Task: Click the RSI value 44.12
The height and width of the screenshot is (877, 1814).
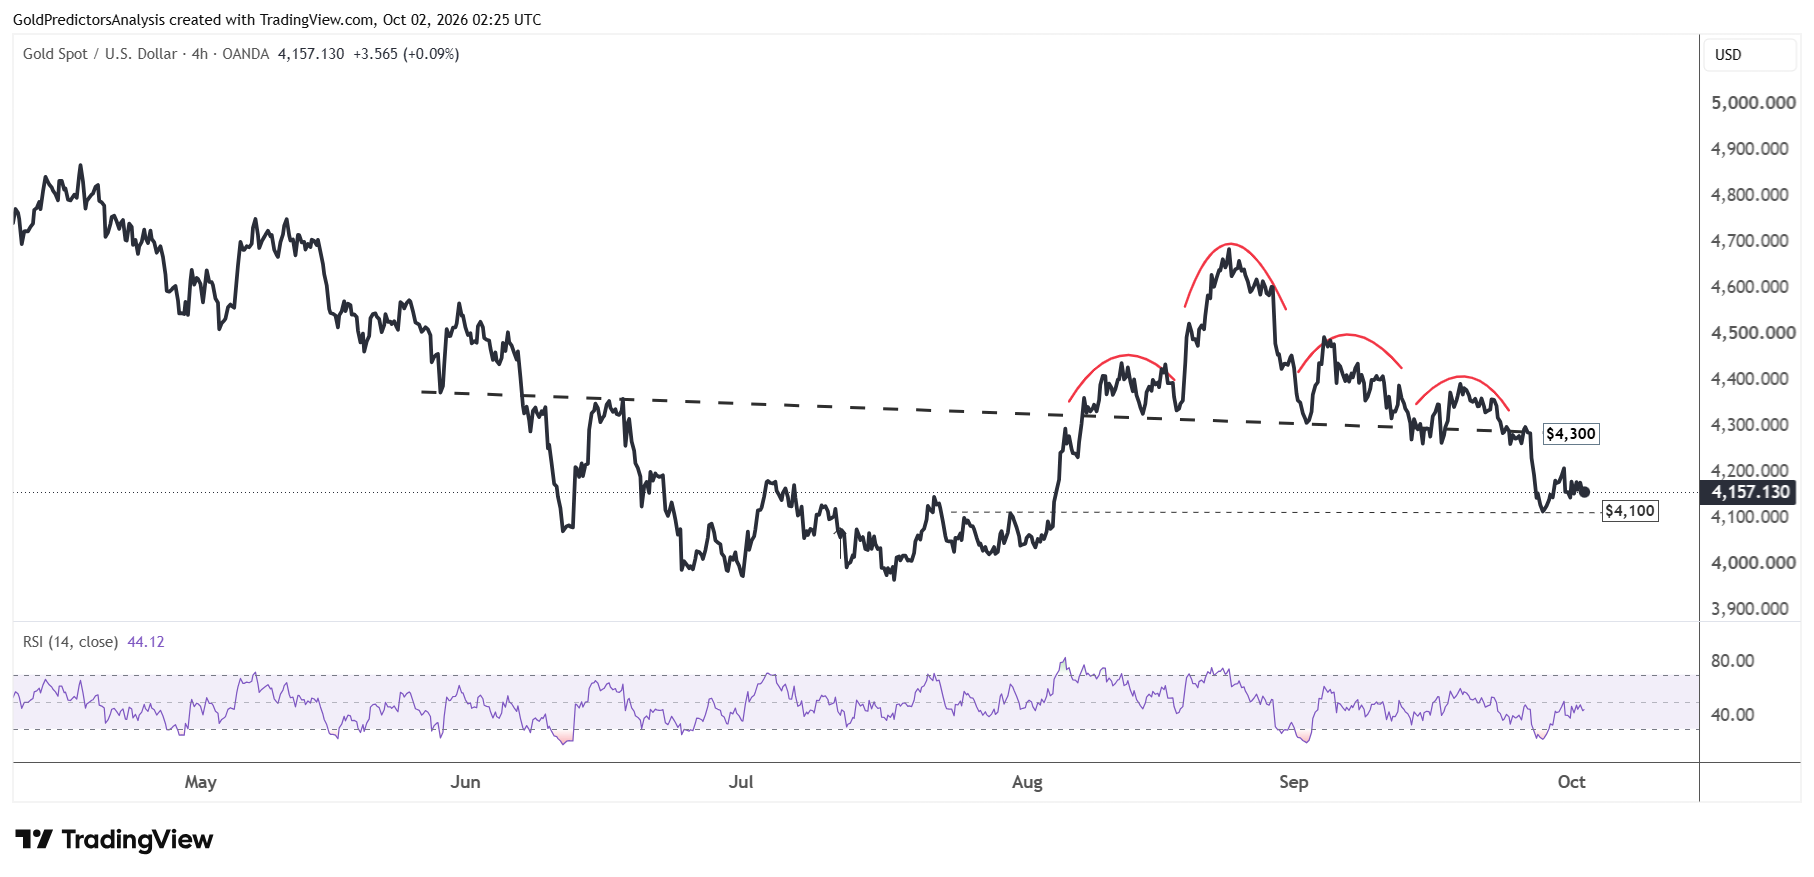Action: [146, 642]
